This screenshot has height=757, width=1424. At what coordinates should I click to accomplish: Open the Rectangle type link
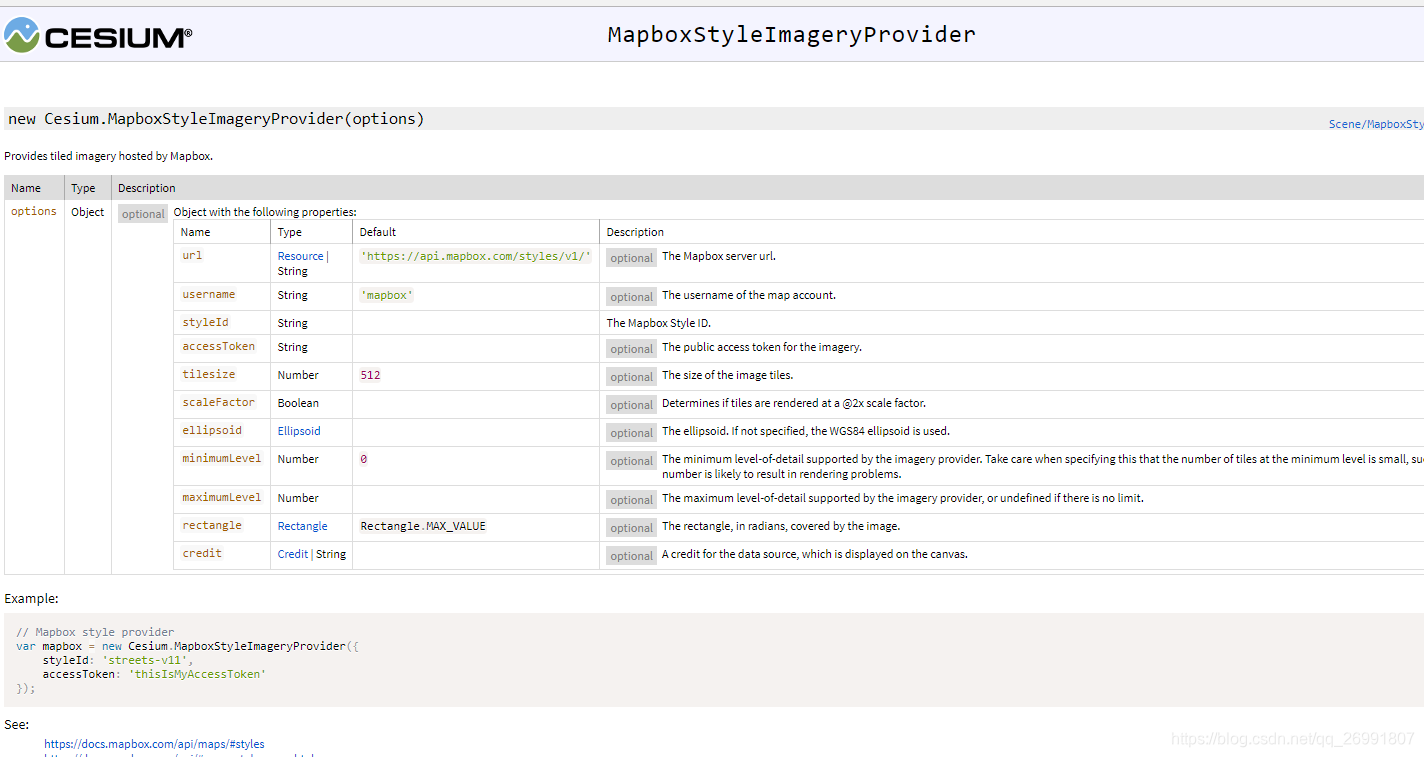[x=302, y=526]
